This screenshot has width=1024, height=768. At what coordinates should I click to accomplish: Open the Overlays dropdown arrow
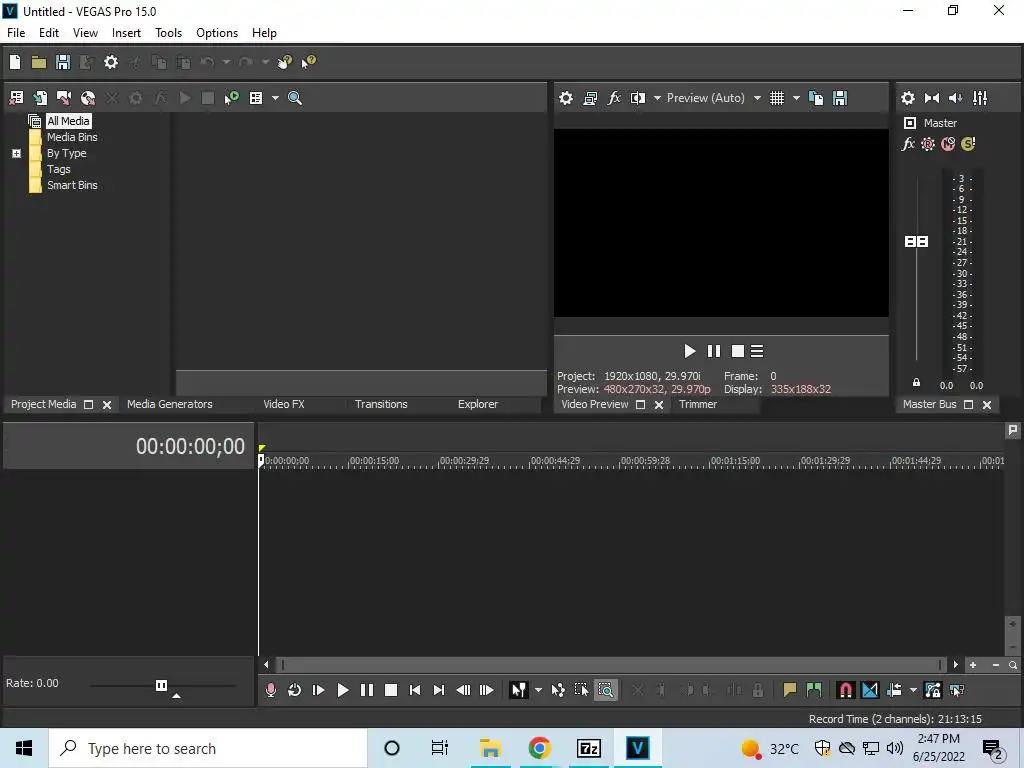[796, 98]
